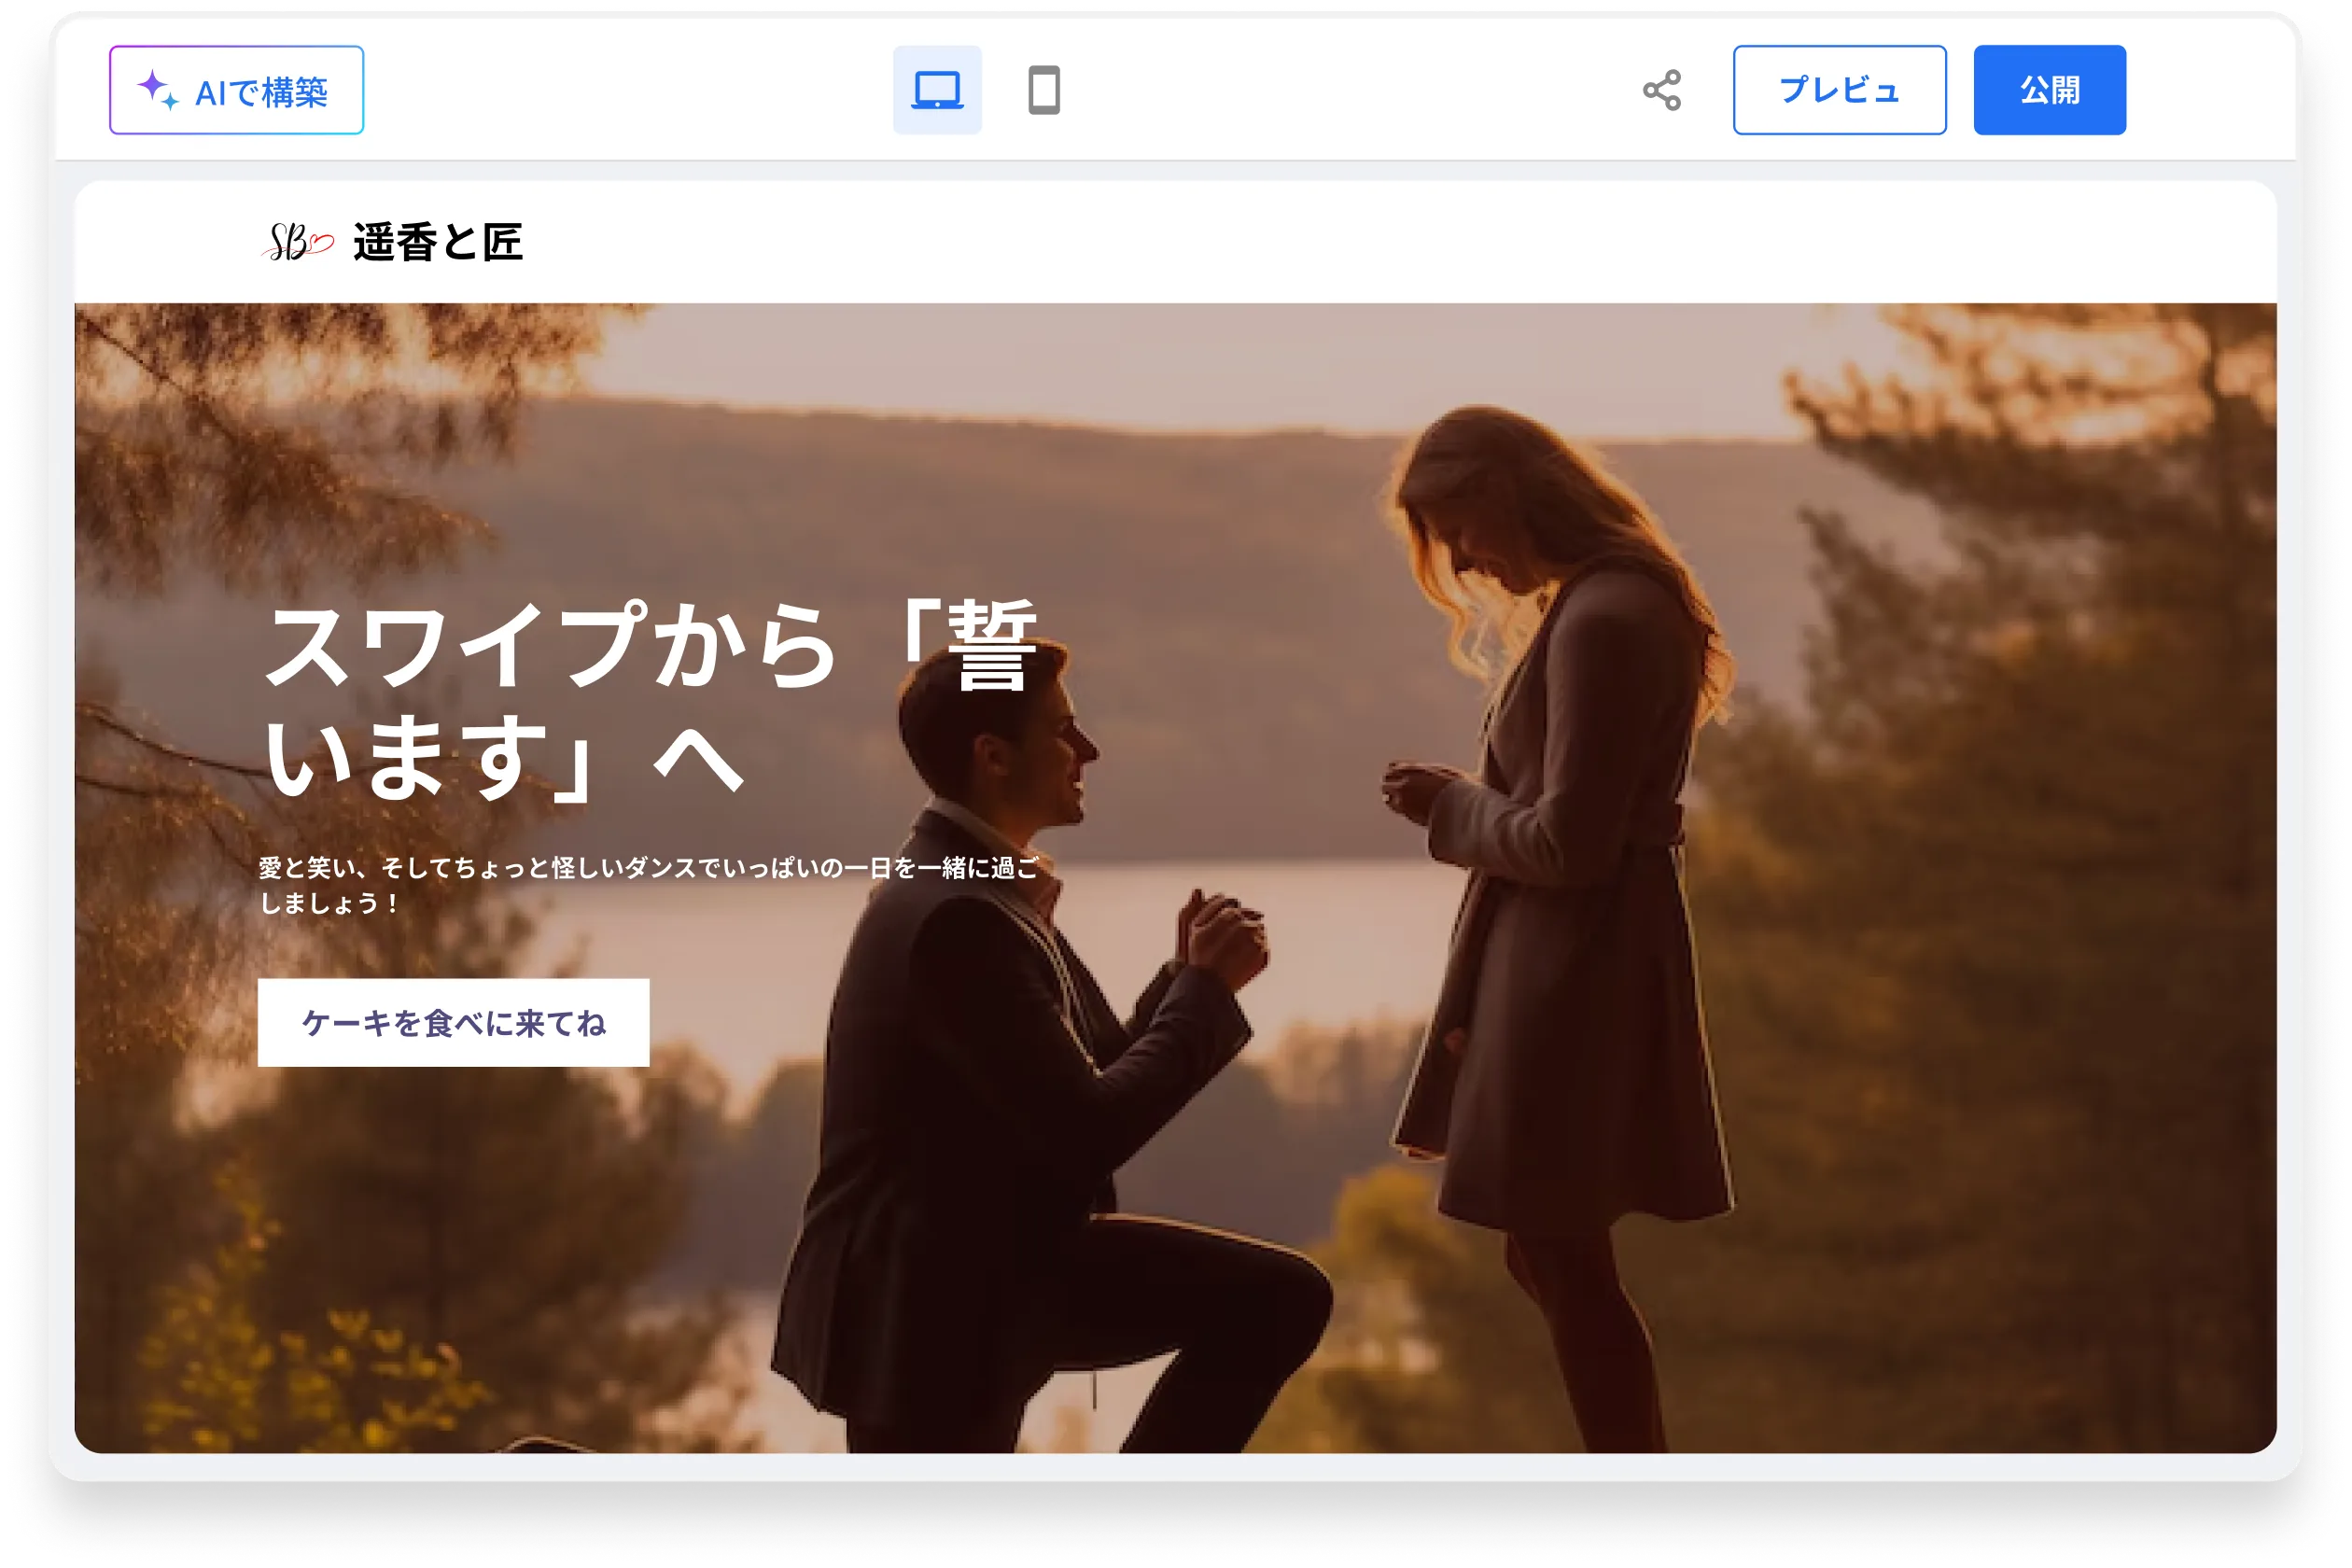Click the ケーキを食べに来てね call-to-action button
2352x1568 pixels.
pos(453,1022)
